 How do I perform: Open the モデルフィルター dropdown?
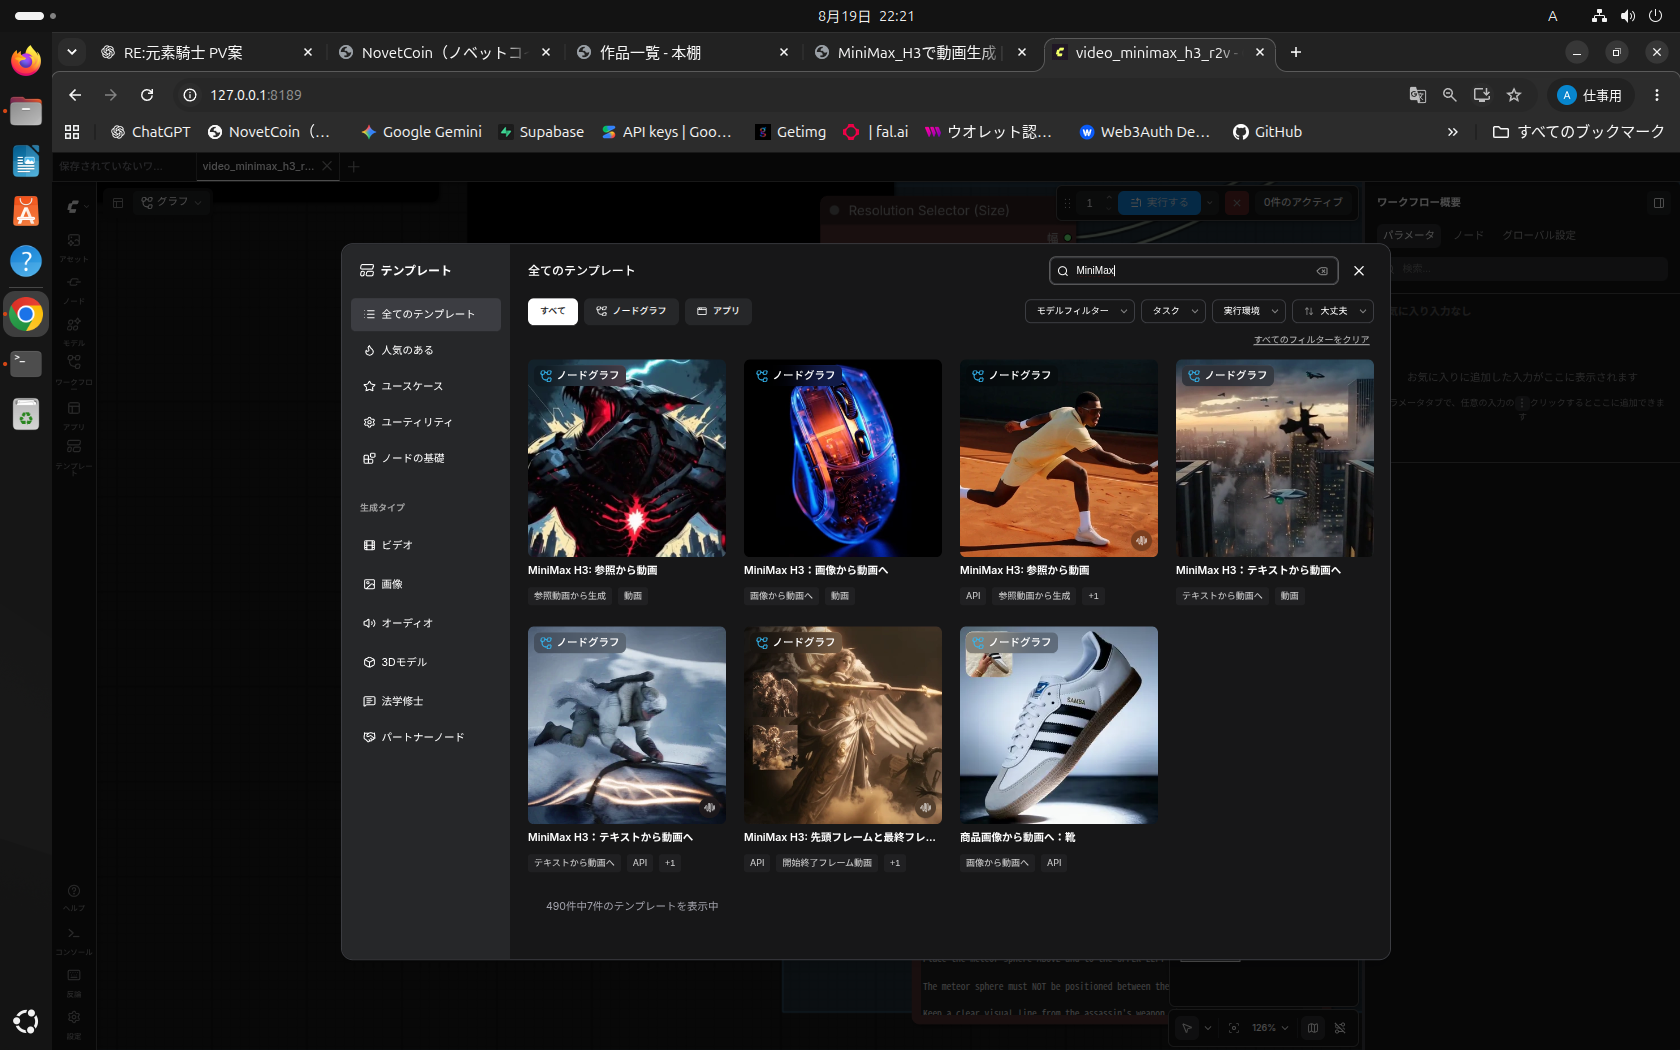click(1080, 311)
